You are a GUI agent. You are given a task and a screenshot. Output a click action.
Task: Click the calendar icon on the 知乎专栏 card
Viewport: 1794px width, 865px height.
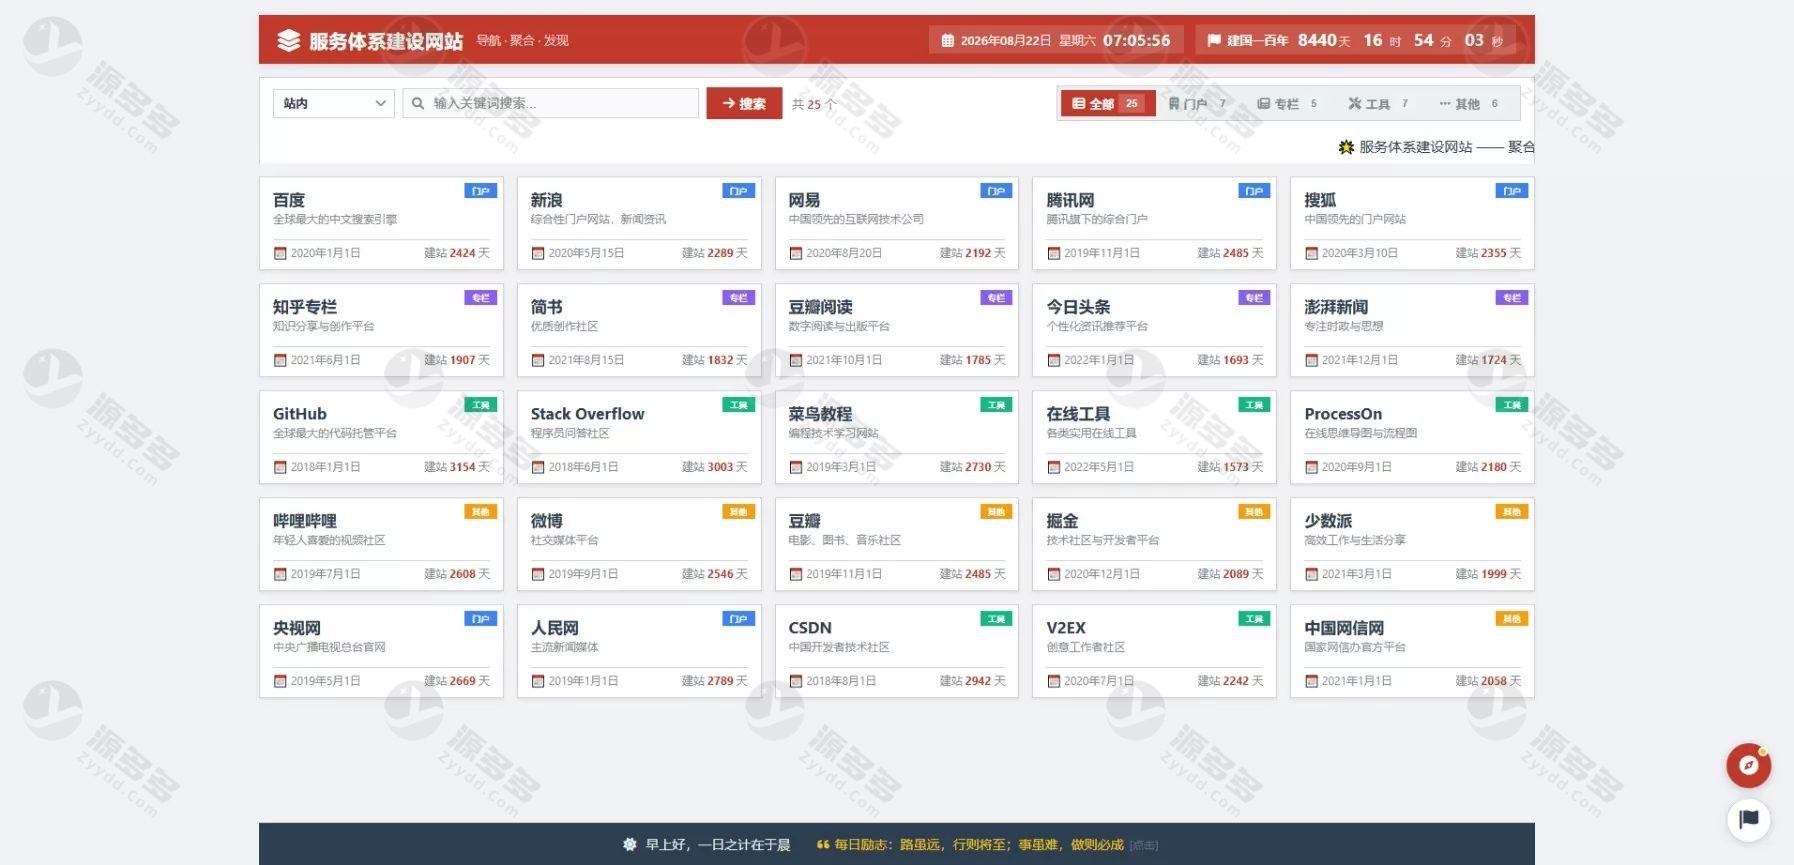click(280, 361)
